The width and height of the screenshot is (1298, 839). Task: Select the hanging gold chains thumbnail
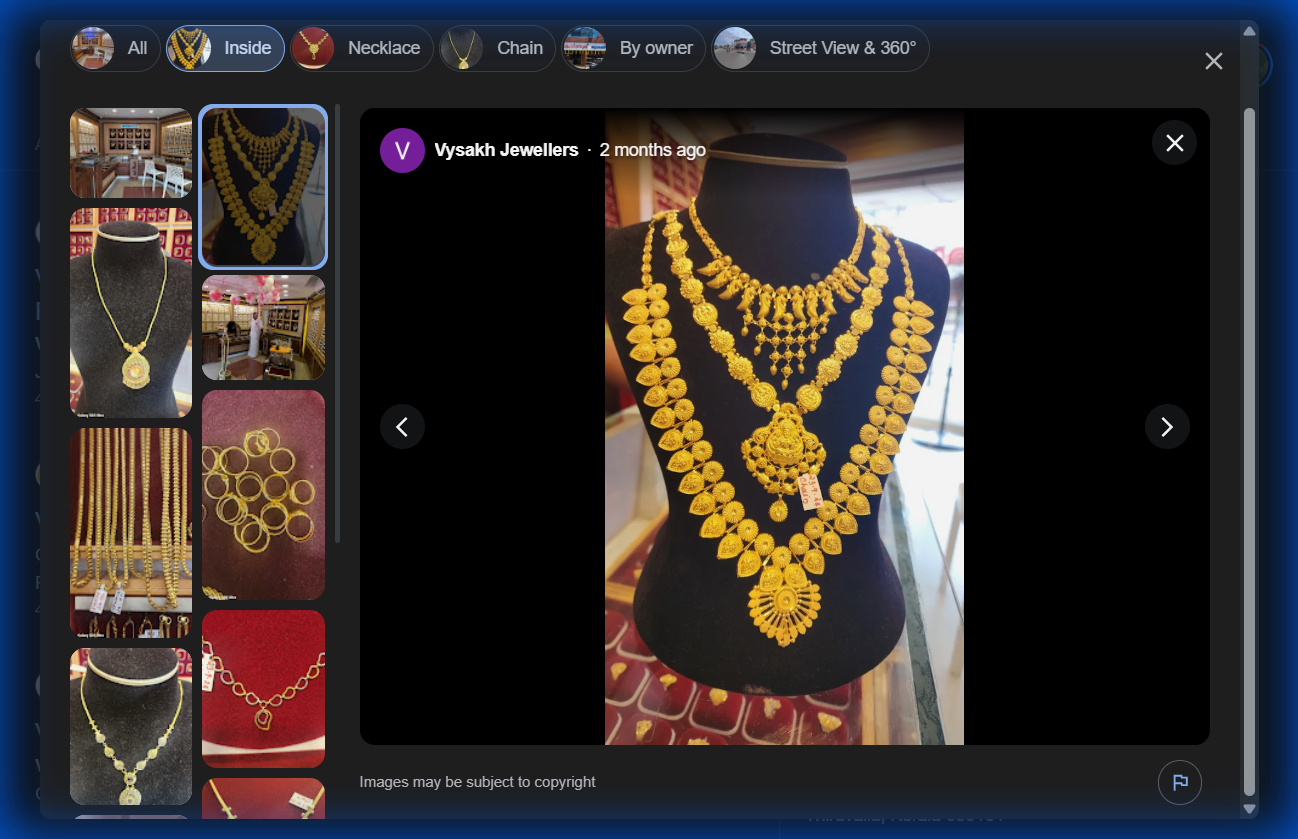[130, 530]
